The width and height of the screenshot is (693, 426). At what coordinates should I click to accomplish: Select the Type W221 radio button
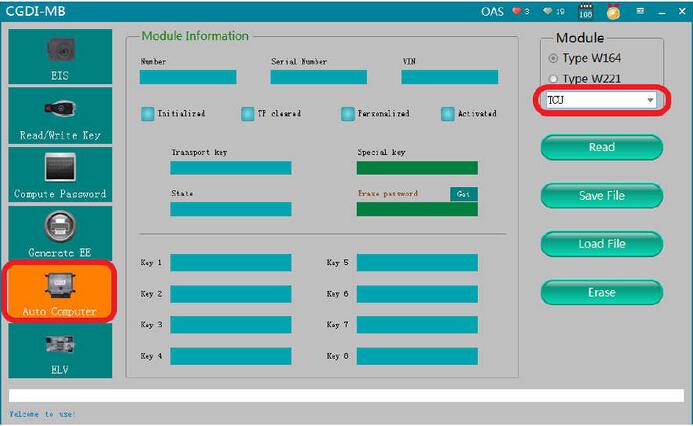pos(553,79)
